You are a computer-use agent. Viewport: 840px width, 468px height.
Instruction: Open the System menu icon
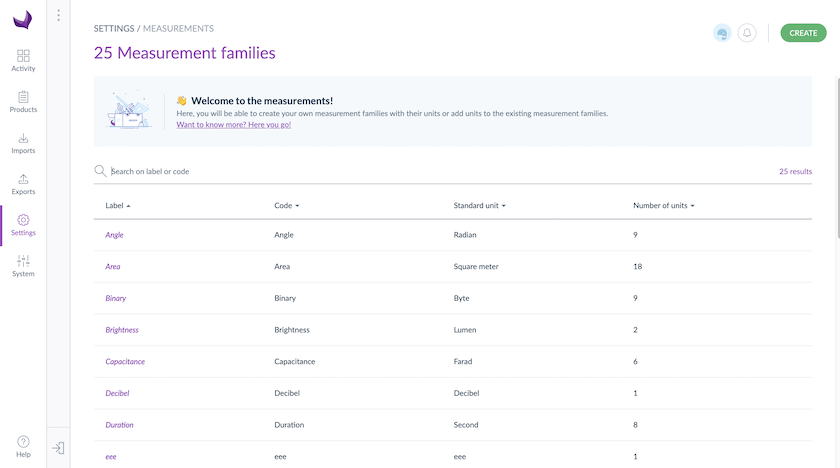tap(23, 266)
